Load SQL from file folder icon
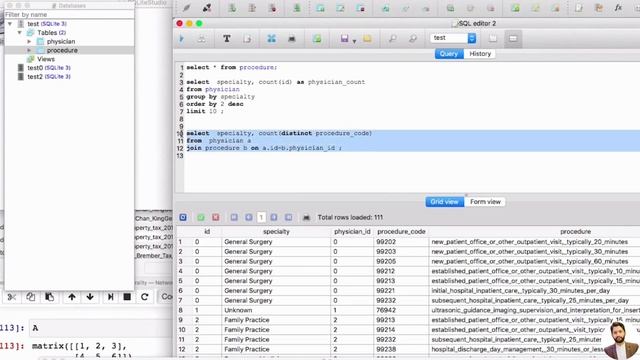 tap(367, 39)
